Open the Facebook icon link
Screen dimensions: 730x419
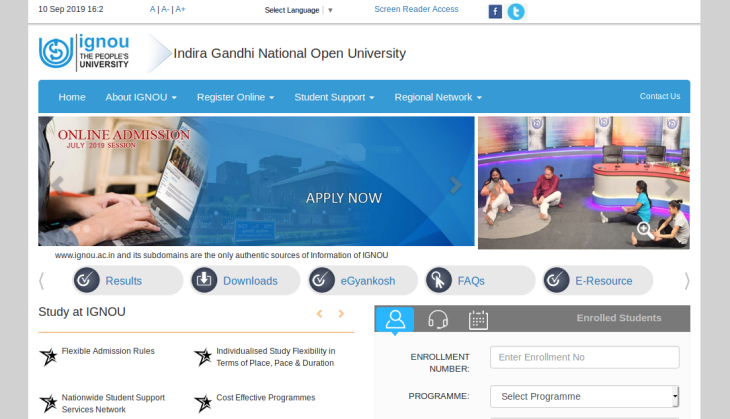point(495,11)
